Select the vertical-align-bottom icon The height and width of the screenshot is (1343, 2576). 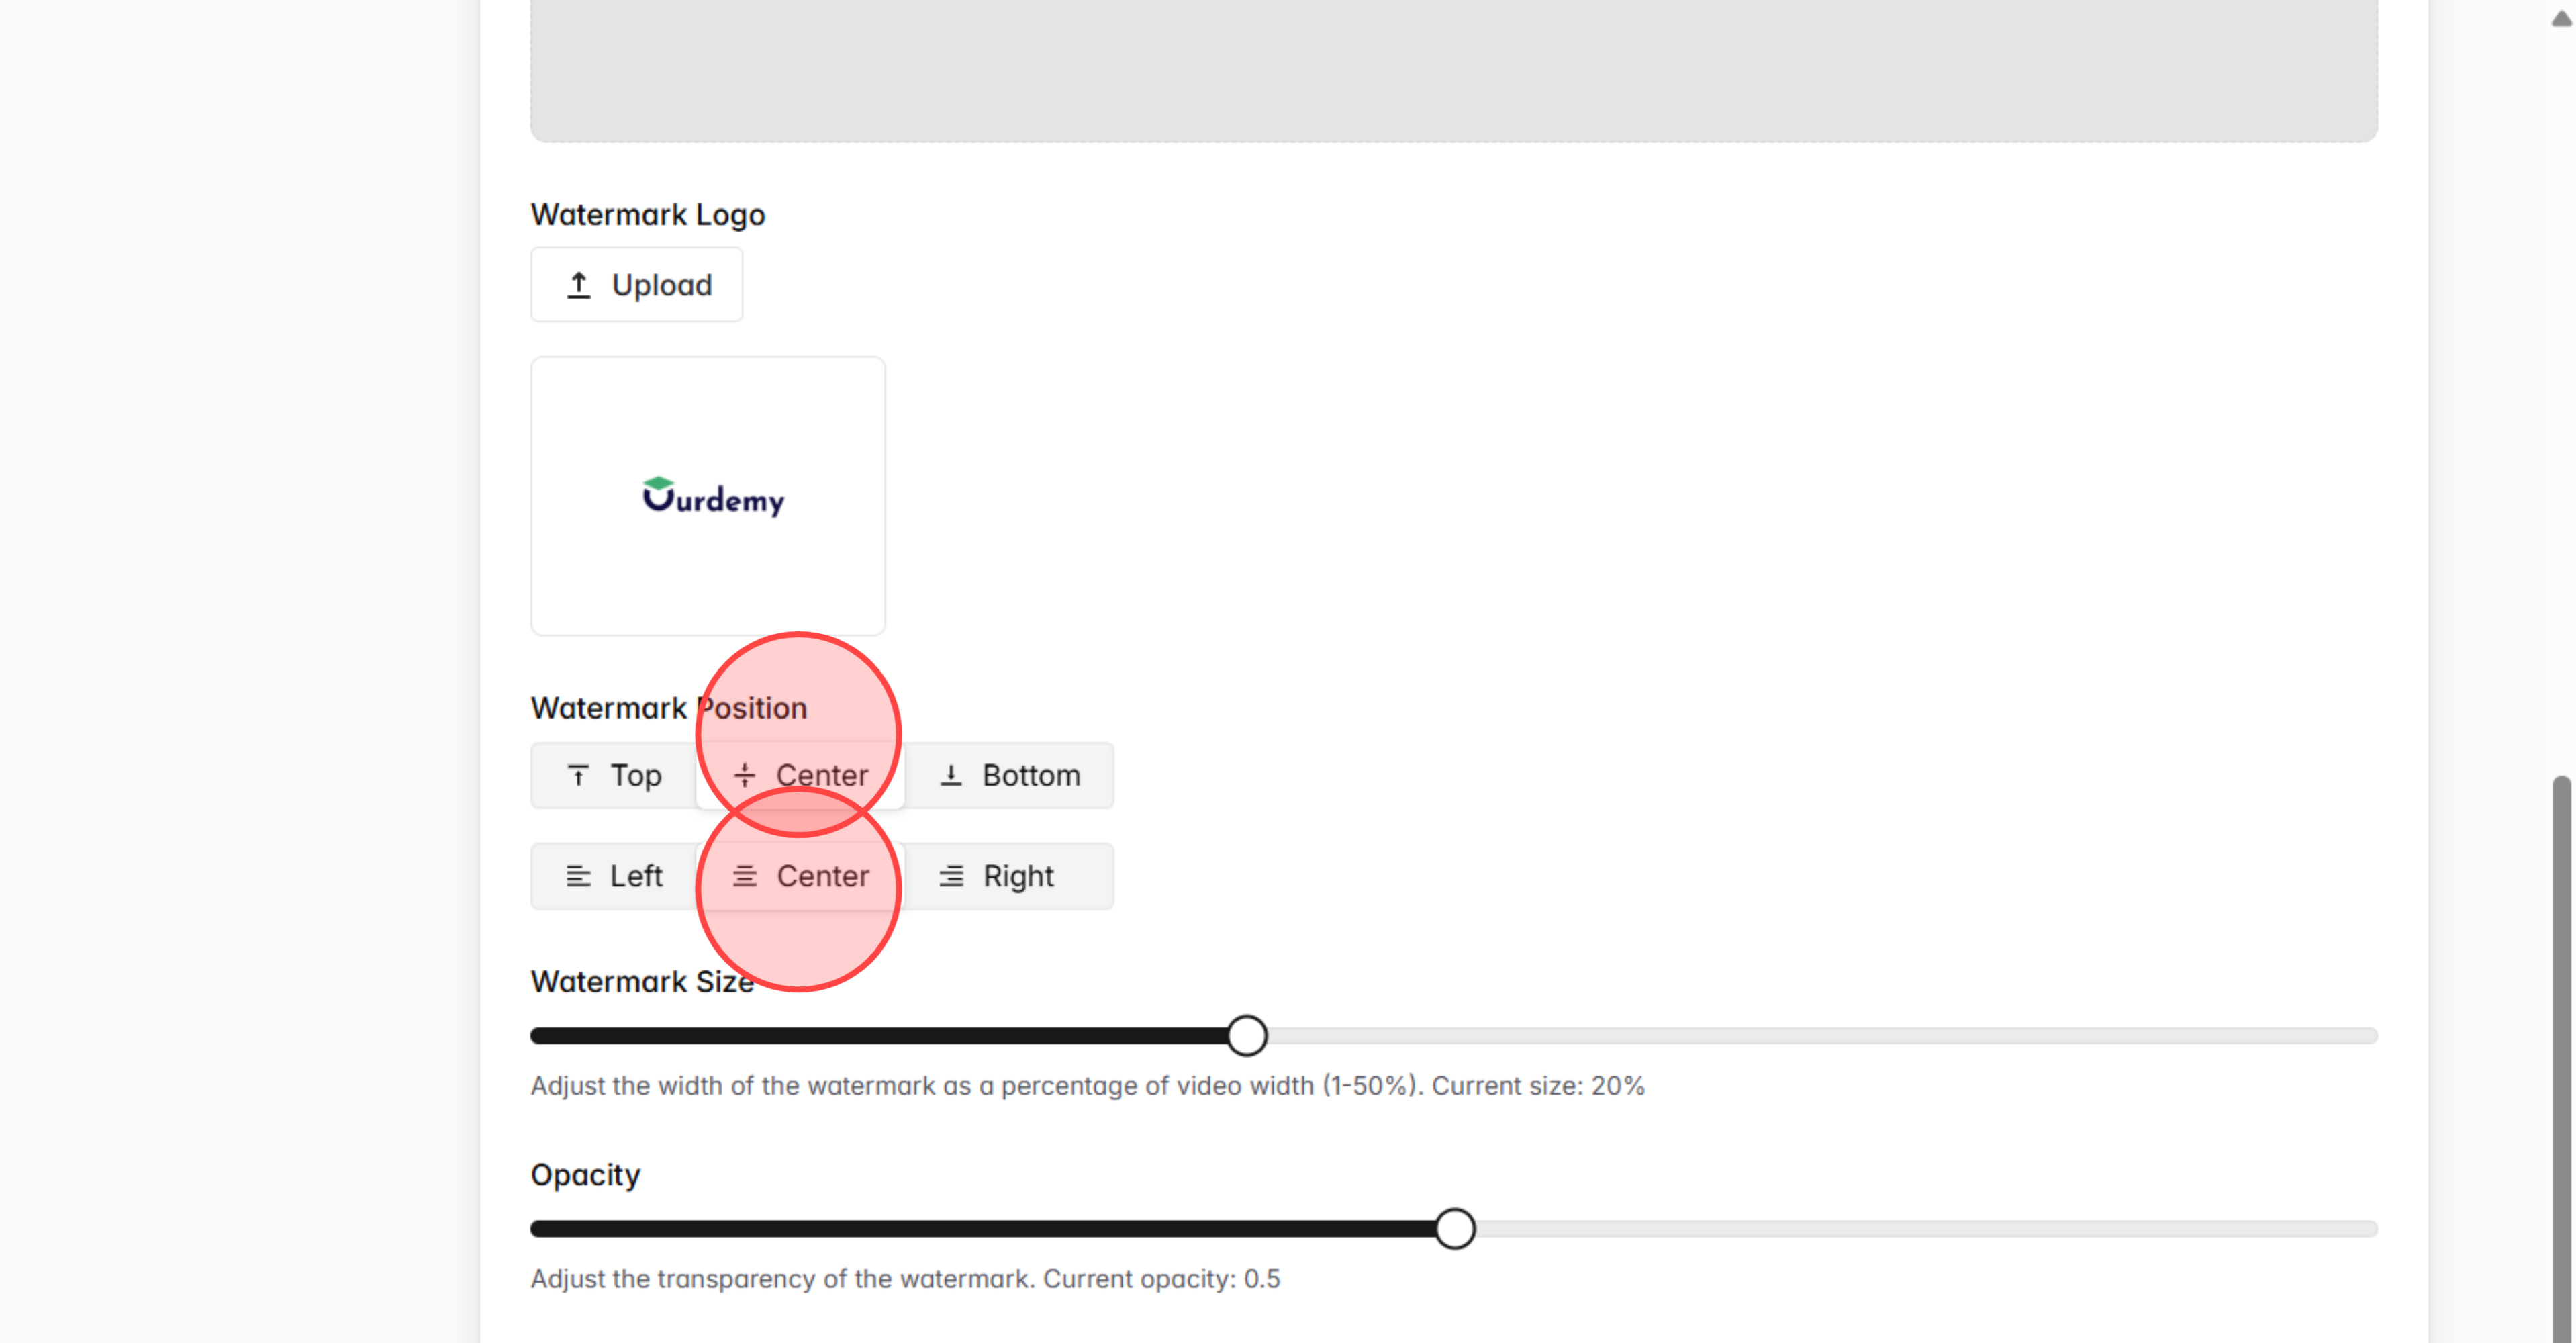coord(951,775)
